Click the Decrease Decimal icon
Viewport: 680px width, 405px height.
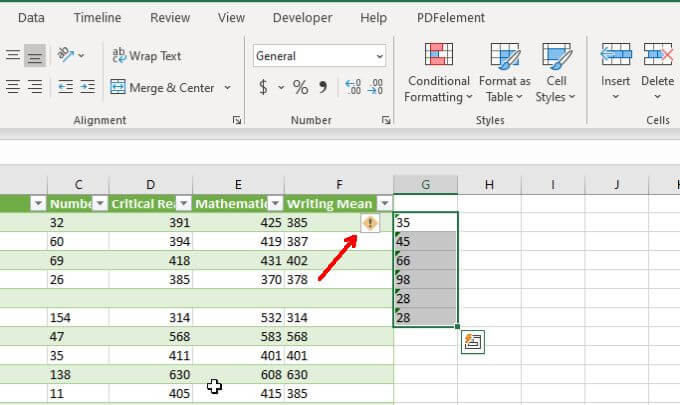click(x=378, y=88)
